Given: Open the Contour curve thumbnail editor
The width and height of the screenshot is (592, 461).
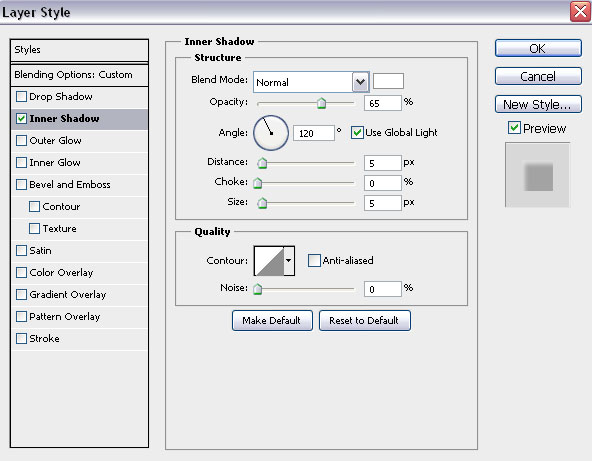Looking at the screenshot, I should click(x=269, y=261).
